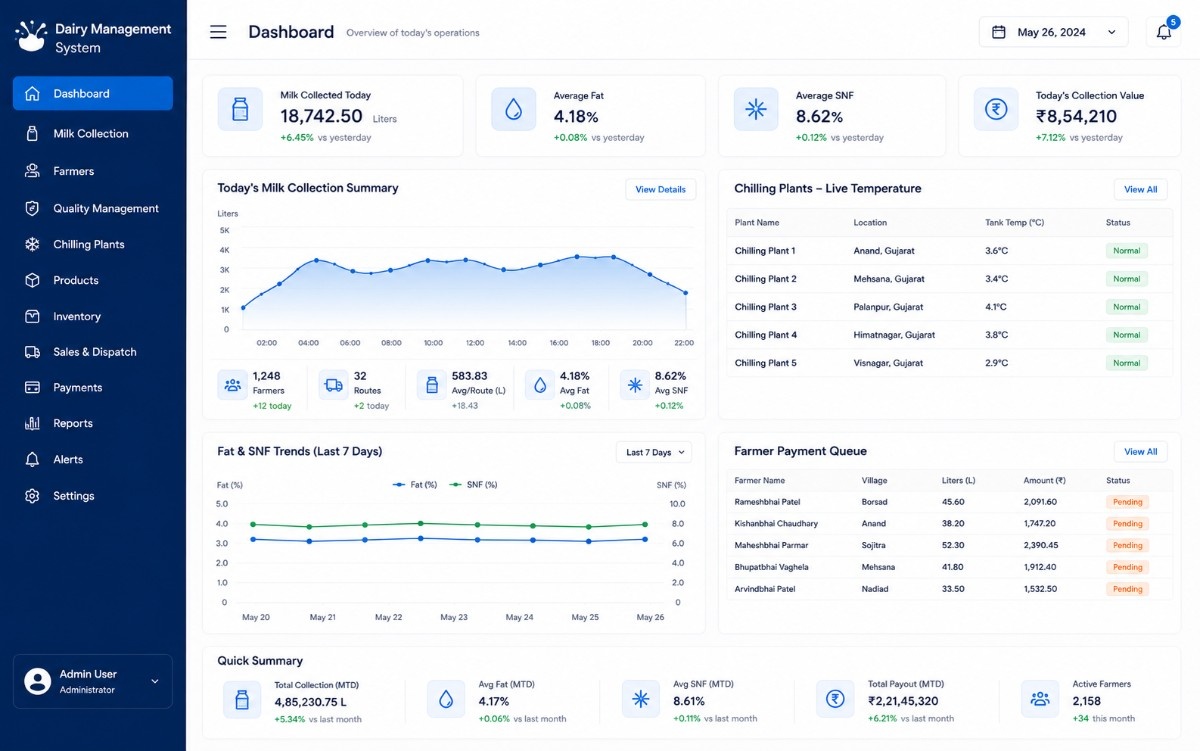Open the Last 7 Days range dropdown
The image size is (1200, 751).
(654, 452)
